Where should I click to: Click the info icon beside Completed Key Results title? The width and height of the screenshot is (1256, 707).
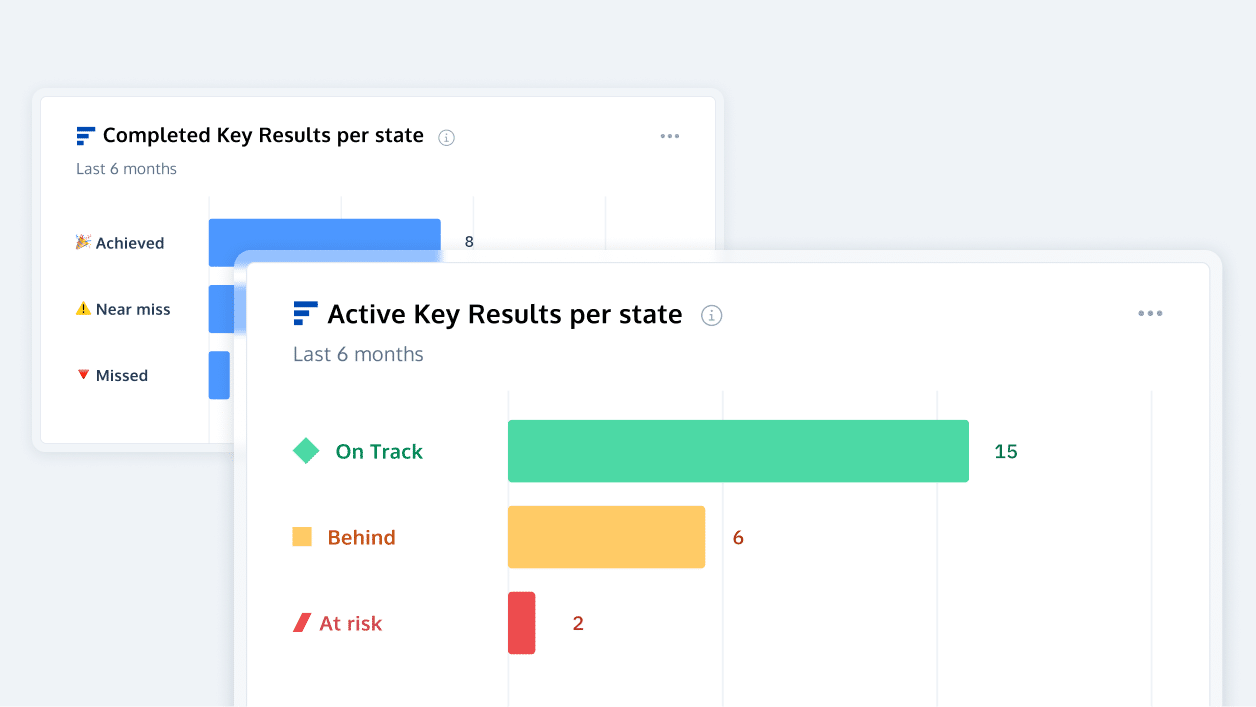point(447,138)
